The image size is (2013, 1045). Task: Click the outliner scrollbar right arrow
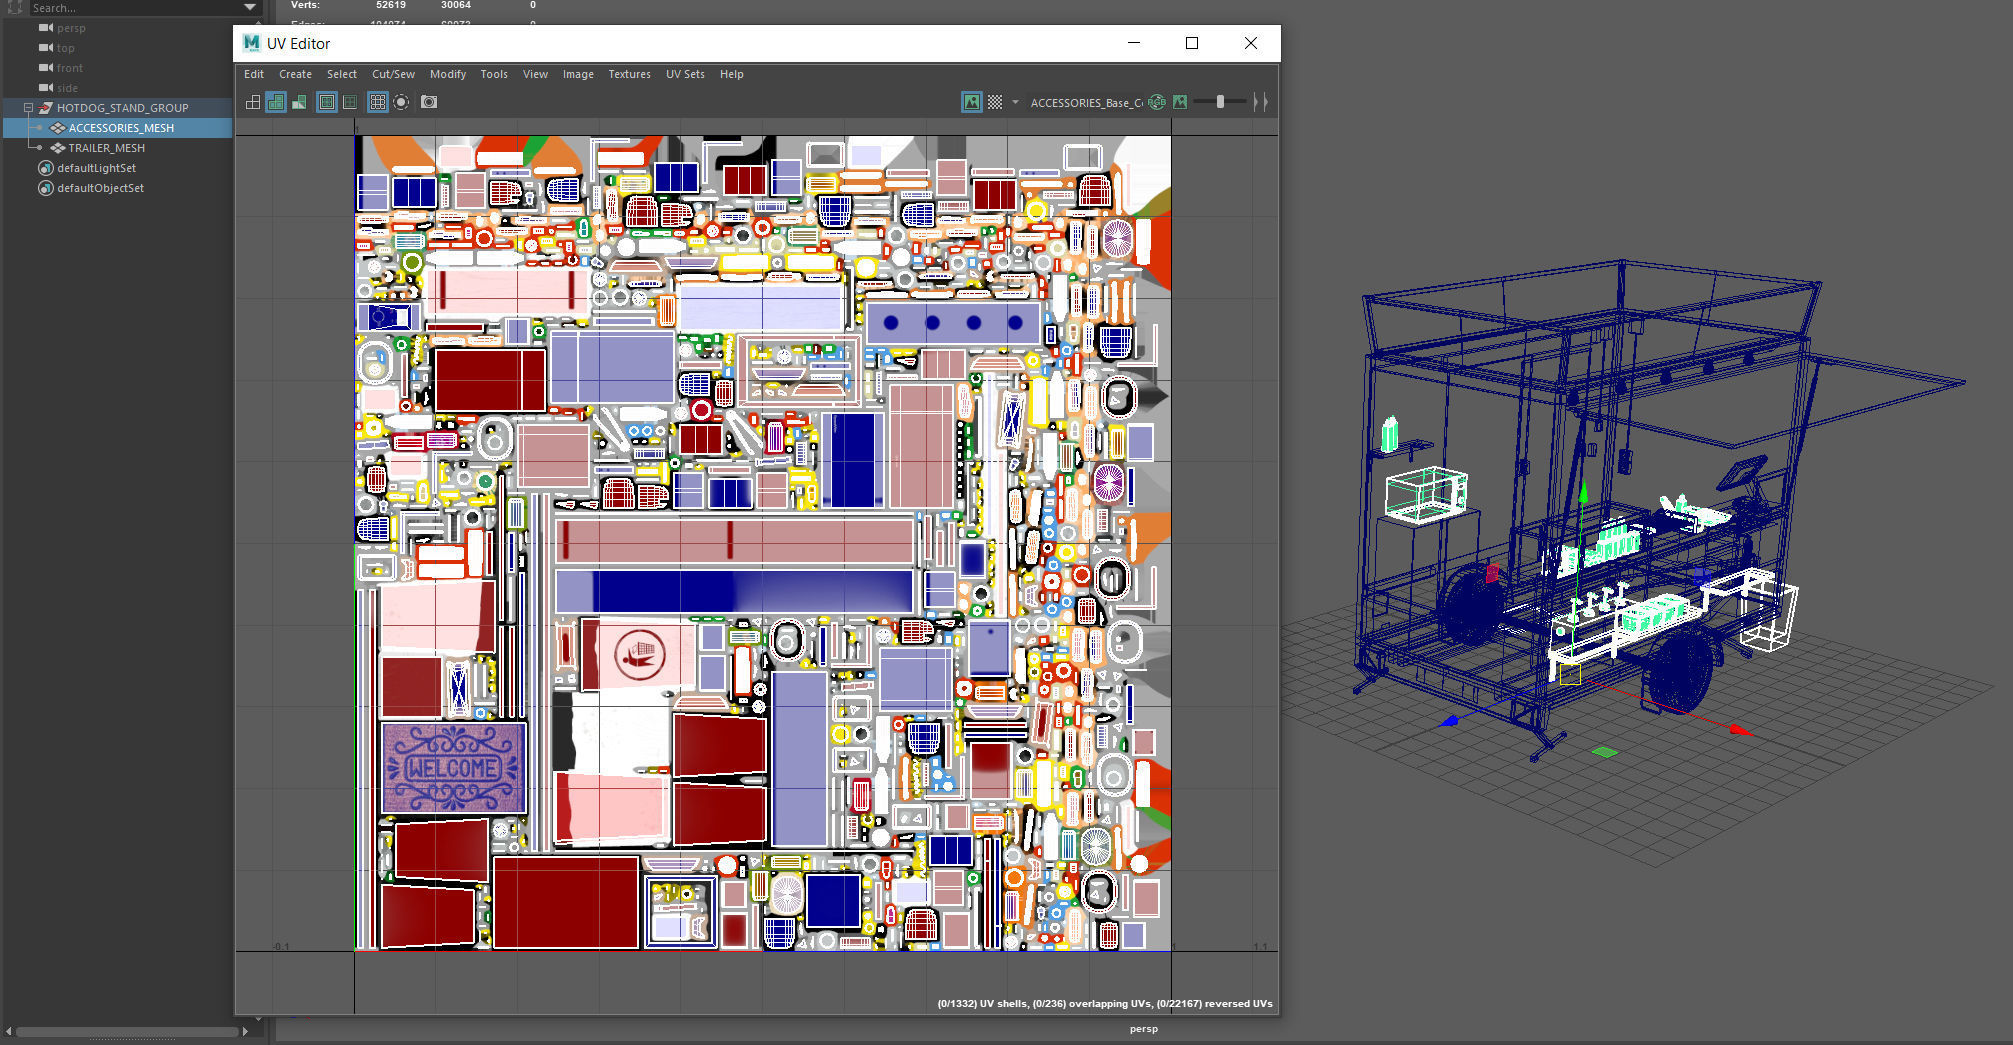[245, 1031]
